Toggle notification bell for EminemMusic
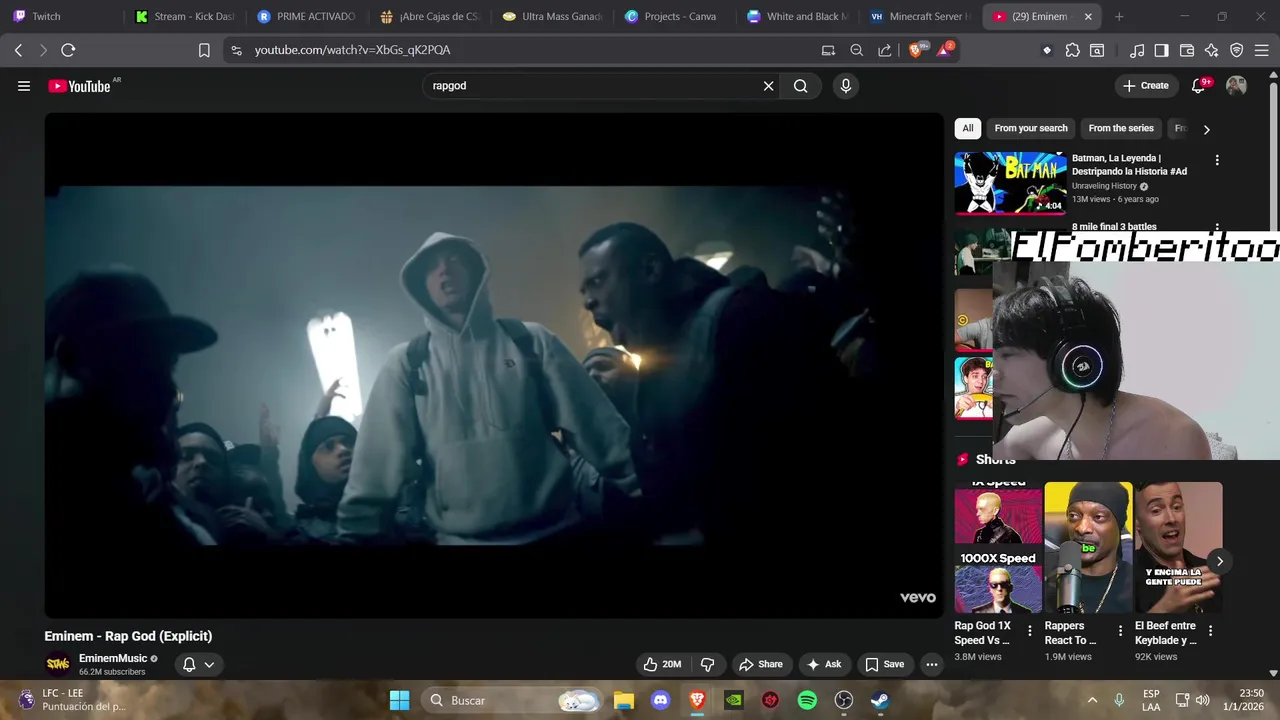This screenshot has width=1280, height=720. (189, 664)
